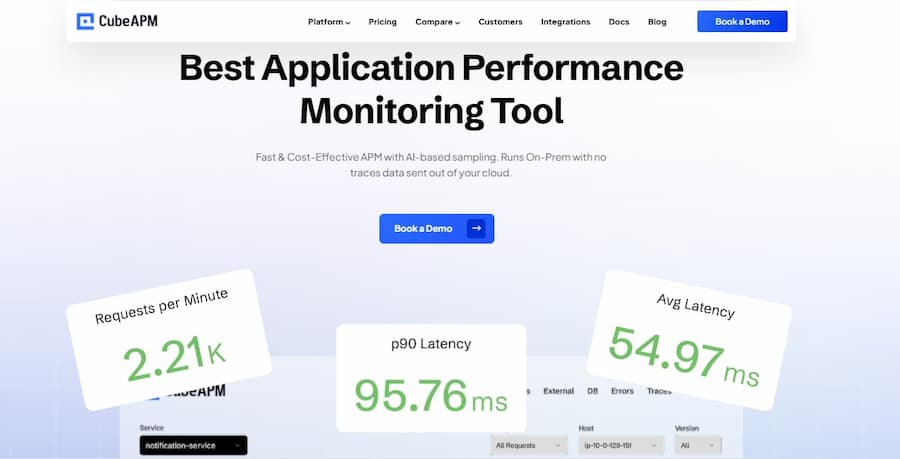900x459 pixels.
Task: Click the 'Monitoring Tool' heading line
Action: pos(432,111)
